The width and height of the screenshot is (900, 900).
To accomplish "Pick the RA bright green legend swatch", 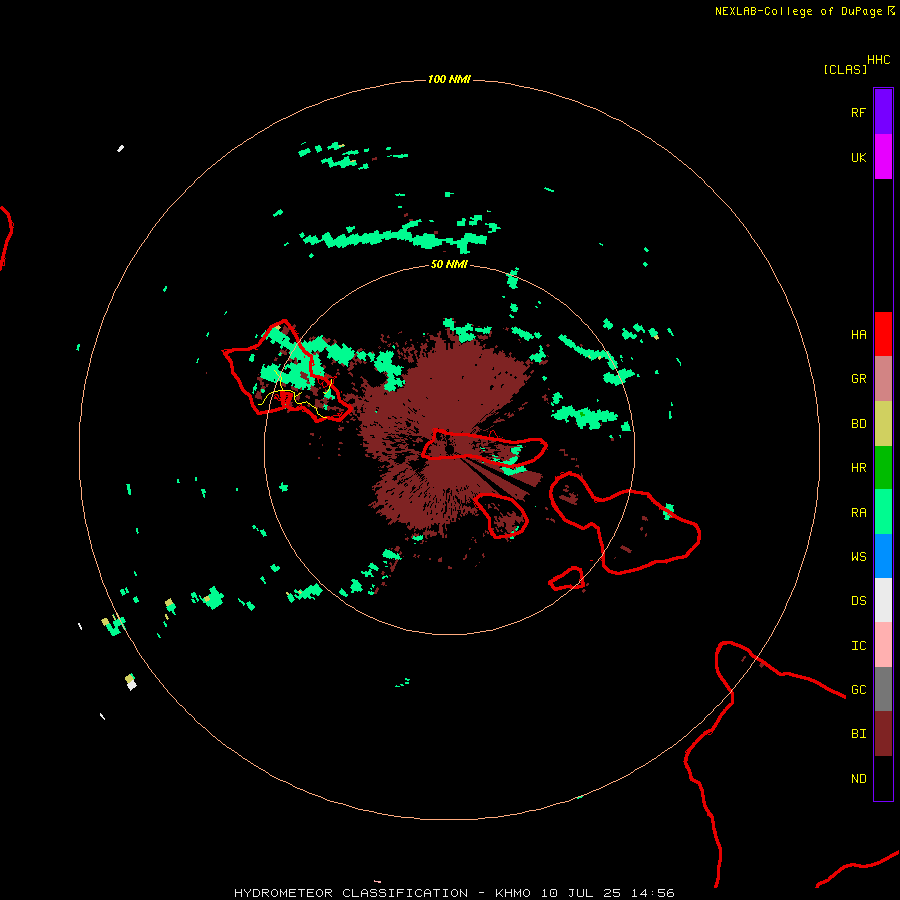I will (x=883, y=512).
